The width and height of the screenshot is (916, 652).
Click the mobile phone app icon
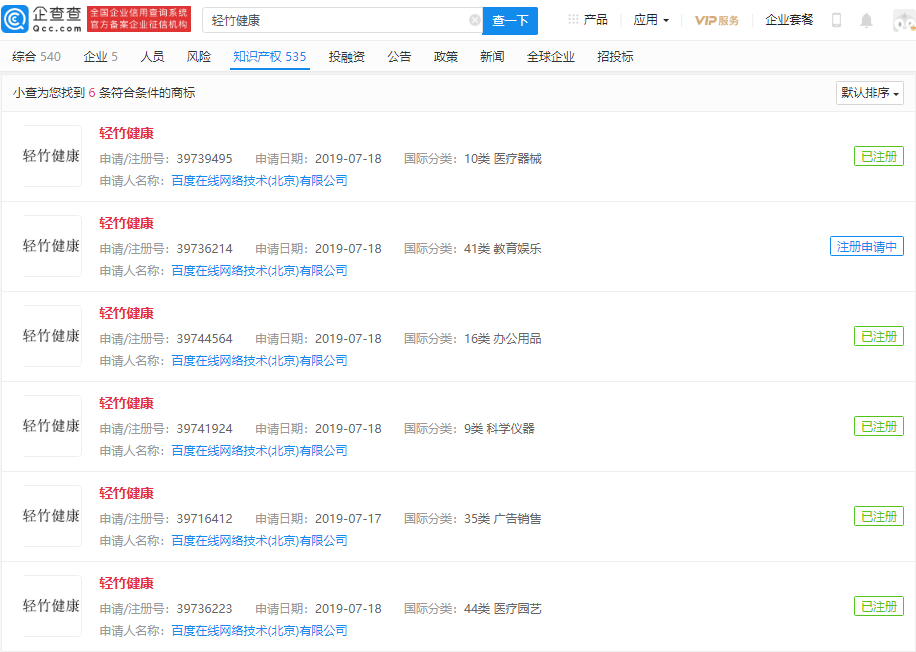(x=836, y=19)
